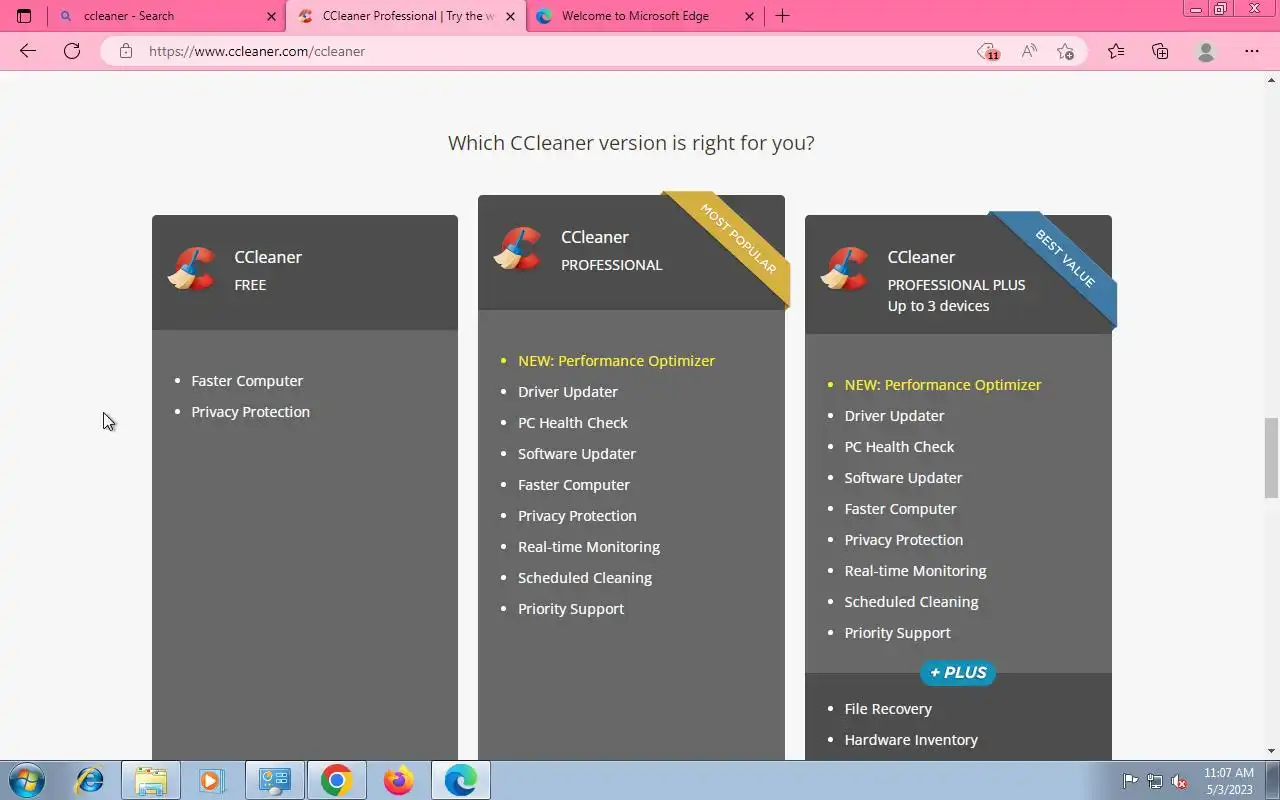
Task: Click 'PC Health Check' in Professional card
Action: click(x=573, y=423)
